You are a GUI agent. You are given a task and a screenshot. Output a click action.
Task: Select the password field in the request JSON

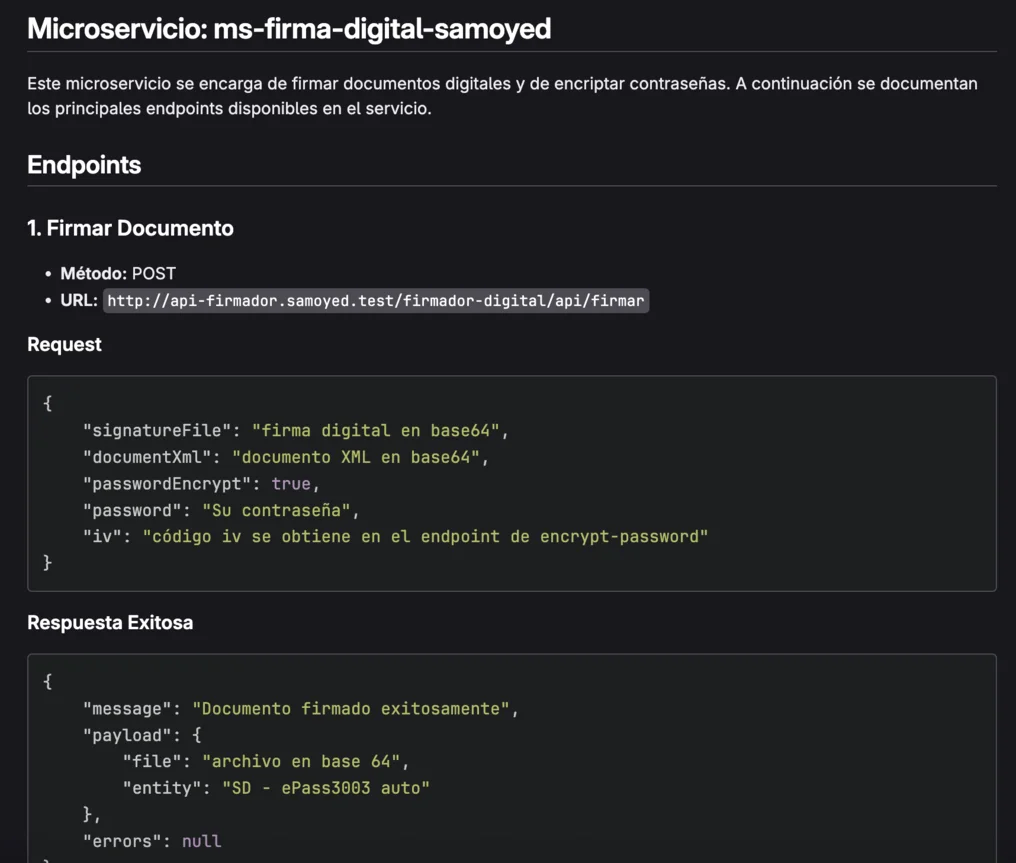click(130, 510)
